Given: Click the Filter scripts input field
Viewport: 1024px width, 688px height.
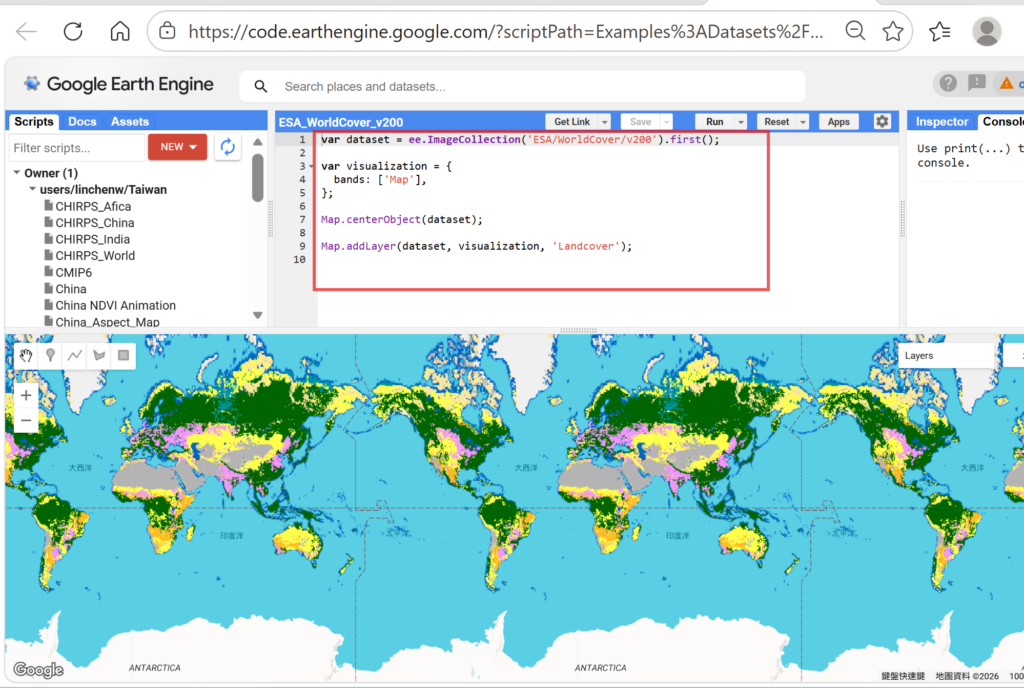Looking at the screenshot, I should [76, 148].
